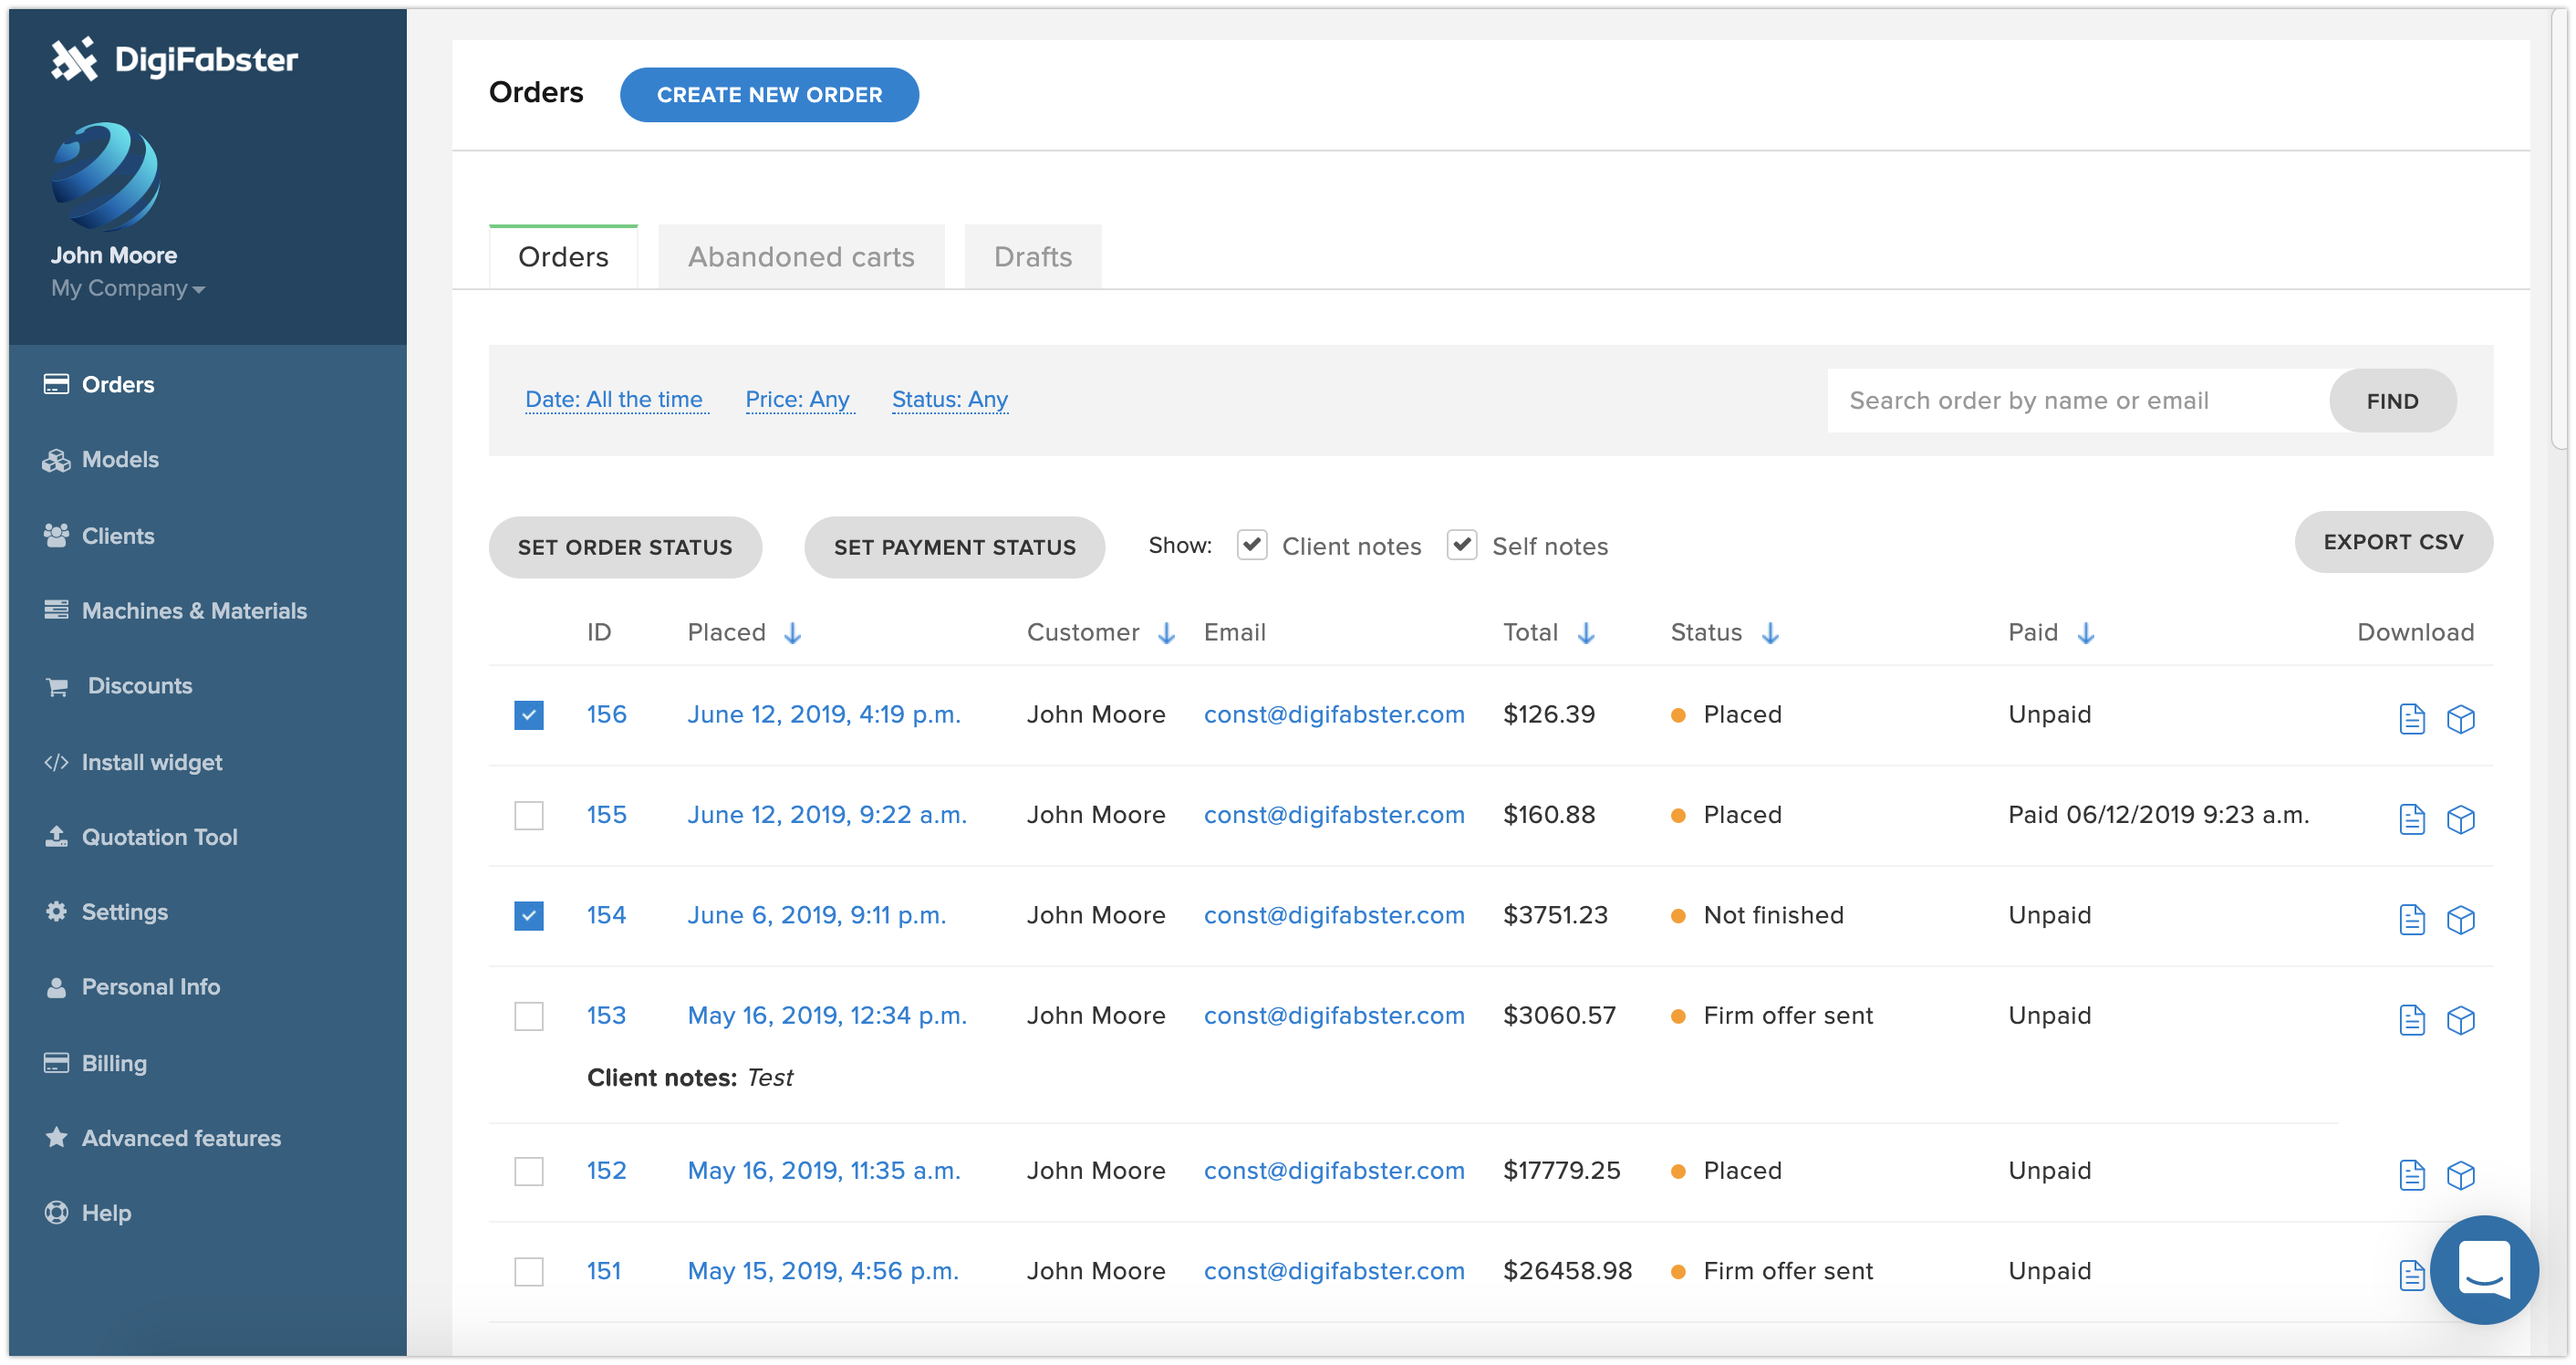Download the invoice document for order 156

coord(2412,718)
